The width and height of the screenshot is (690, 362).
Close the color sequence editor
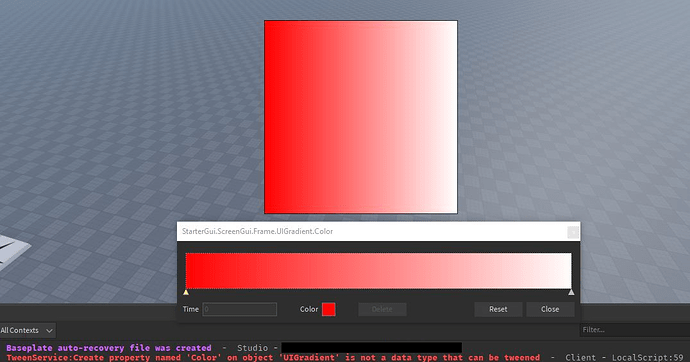pyautogui.click(x=550, y=309)
